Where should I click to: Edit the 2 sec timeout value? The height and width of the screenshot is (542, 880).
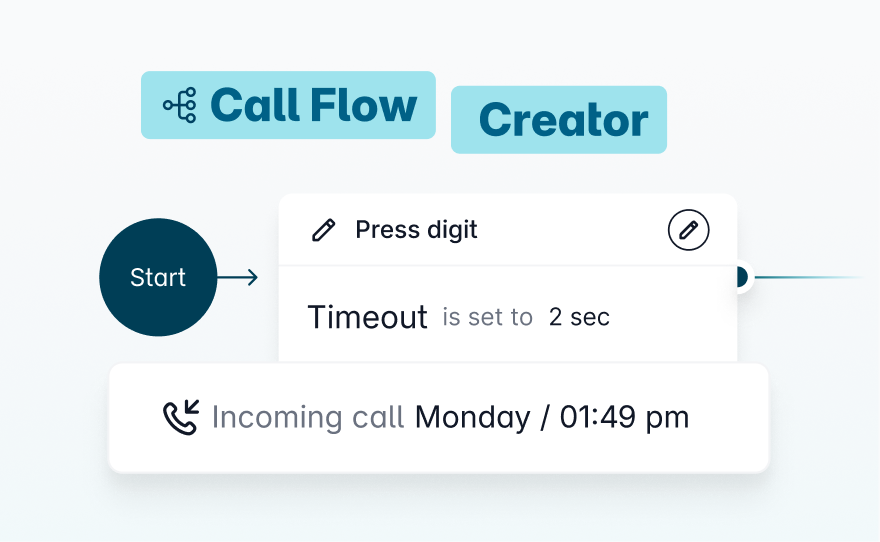pos(578,317)
